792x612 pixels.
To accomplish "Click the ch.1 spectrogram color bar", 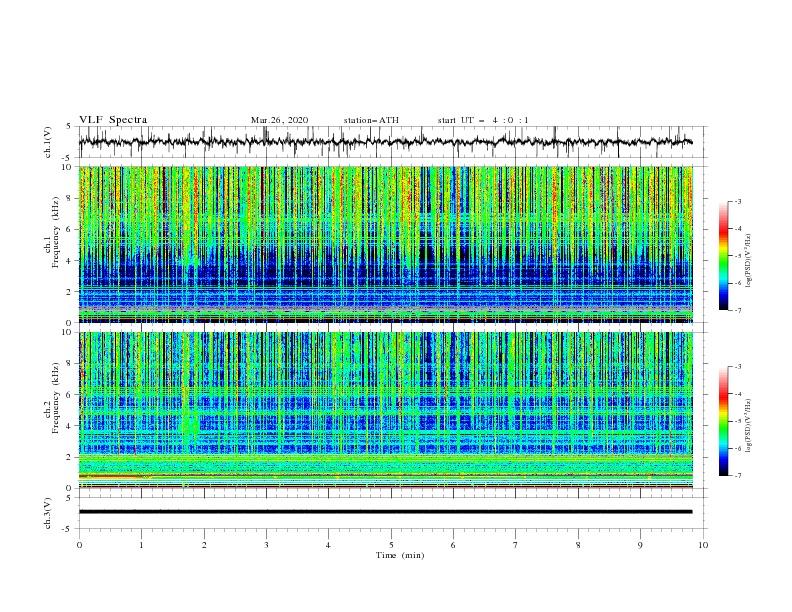I will (x=724, y=256).
